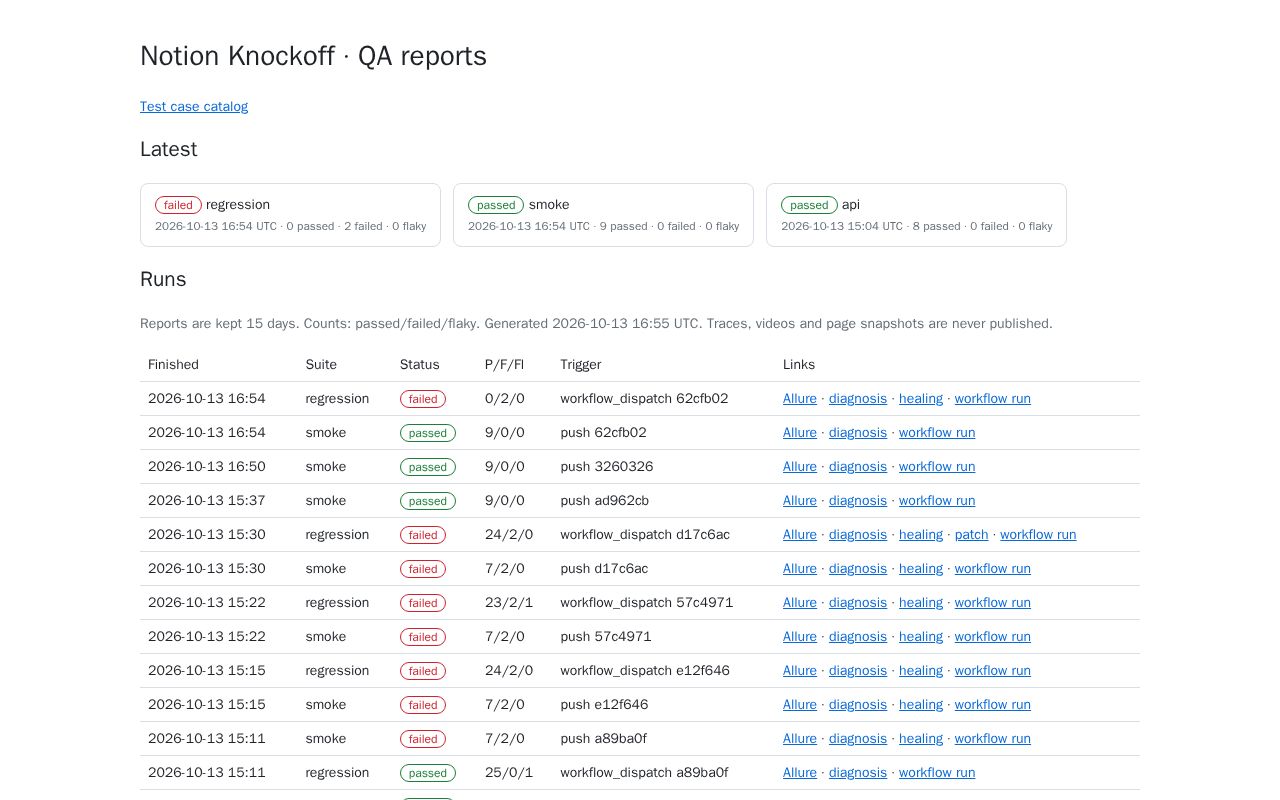Image resolution: width=1280 pixels, height=800 pixels.
Task: Open healing link for push a89ba0f run
Action: pos(921,739)
